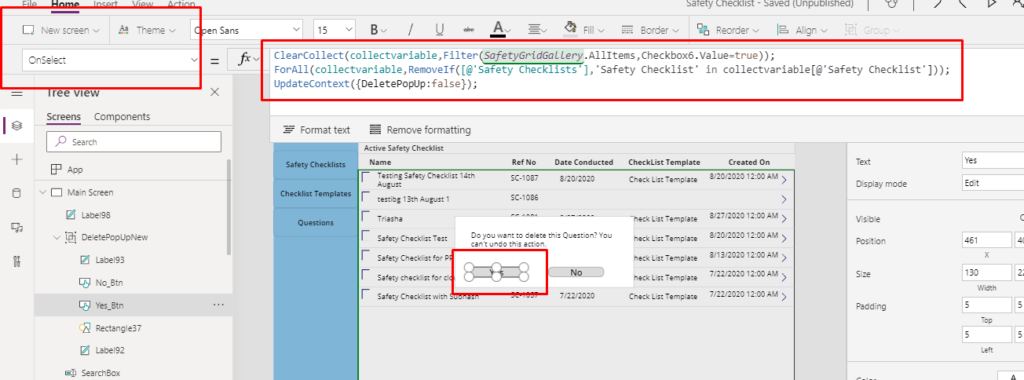The image size is (1024, 380).
Task: Open the font color picker
Action: click(x=502, y=30)
